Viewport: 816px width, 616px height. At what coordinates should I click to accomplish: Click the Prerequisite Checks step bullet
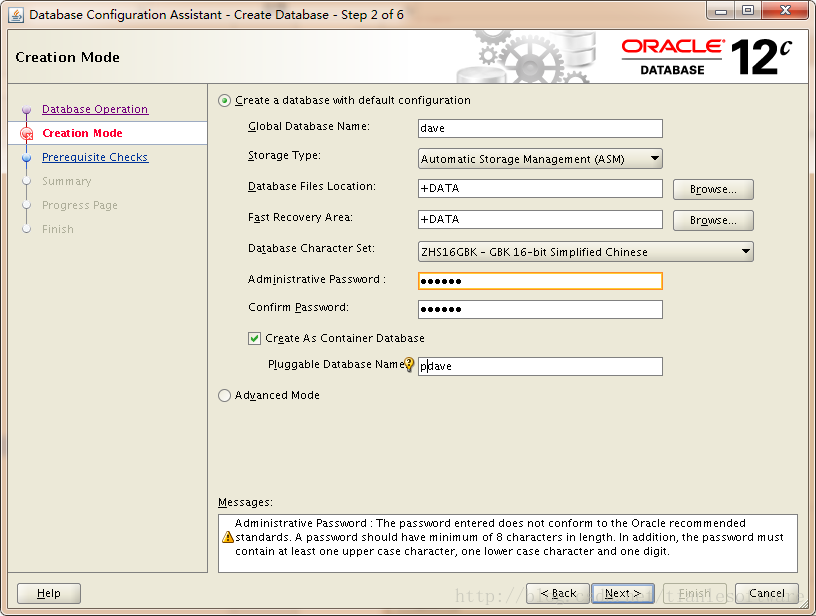[27, 158]
